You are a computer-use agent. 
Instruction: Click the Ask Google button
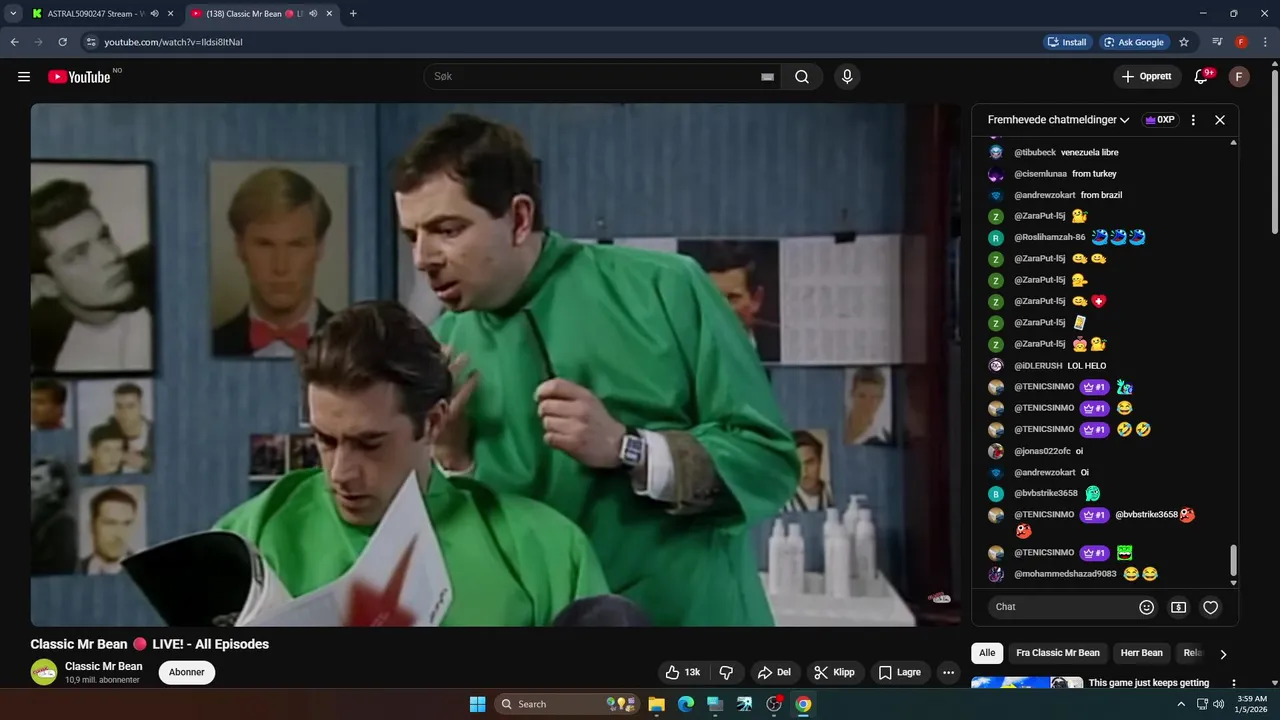1135,42
